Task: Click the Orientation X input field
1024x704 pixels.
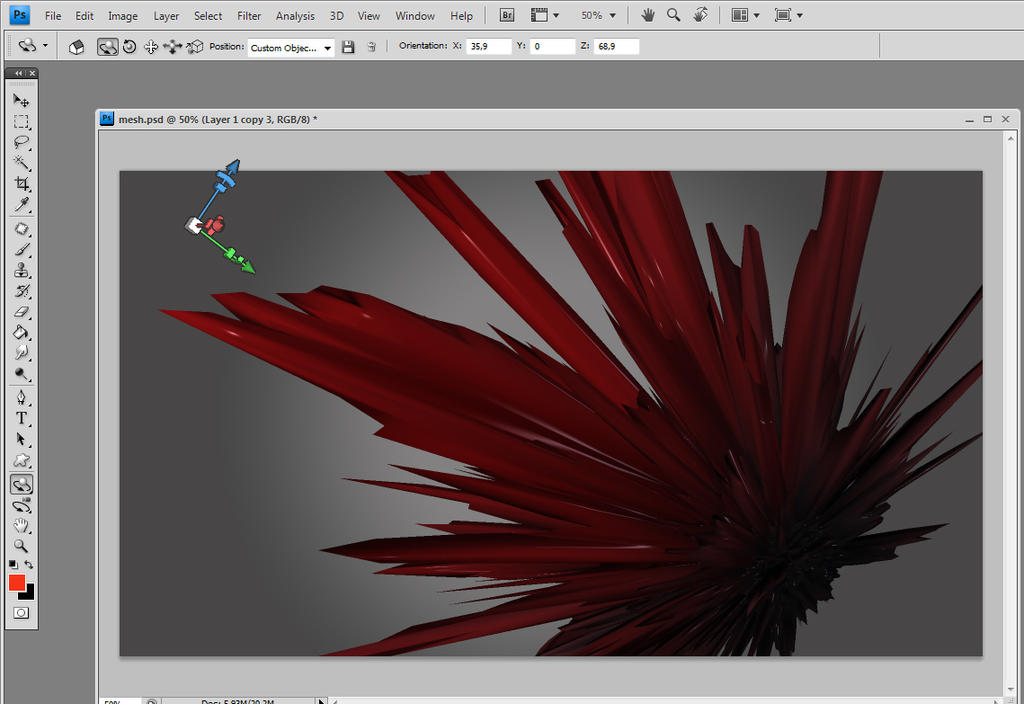Action: [488, 46]
